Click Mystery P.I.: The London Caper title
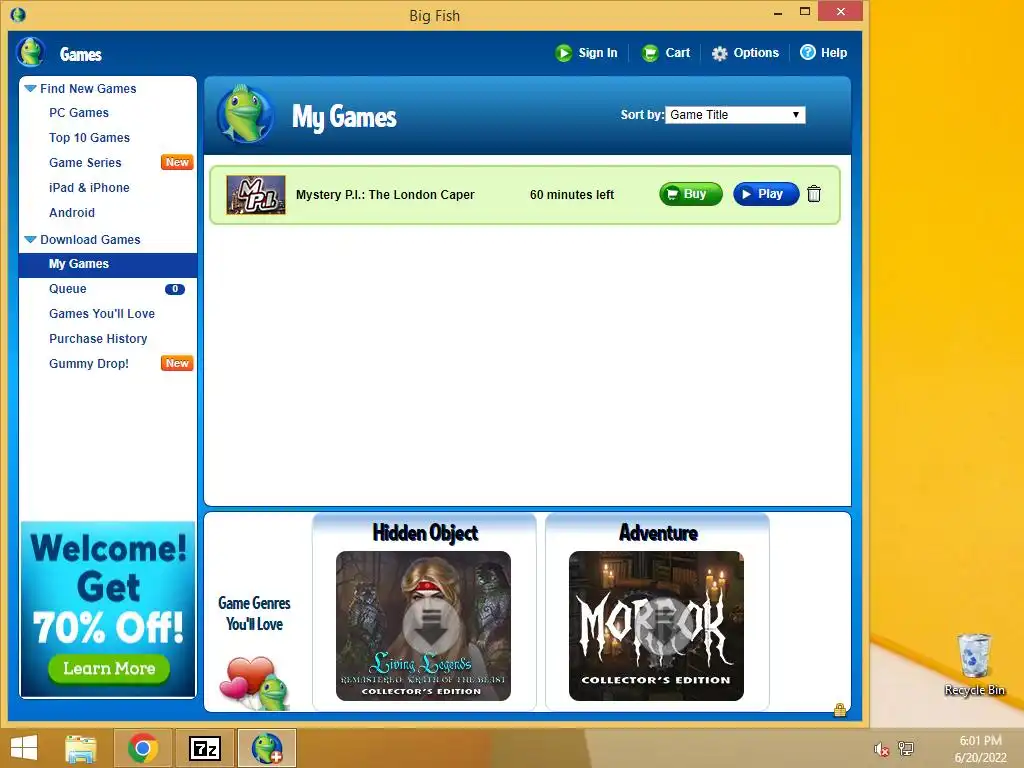The height and width of the screenshot is (768, 1024). [x=385, y=195]
